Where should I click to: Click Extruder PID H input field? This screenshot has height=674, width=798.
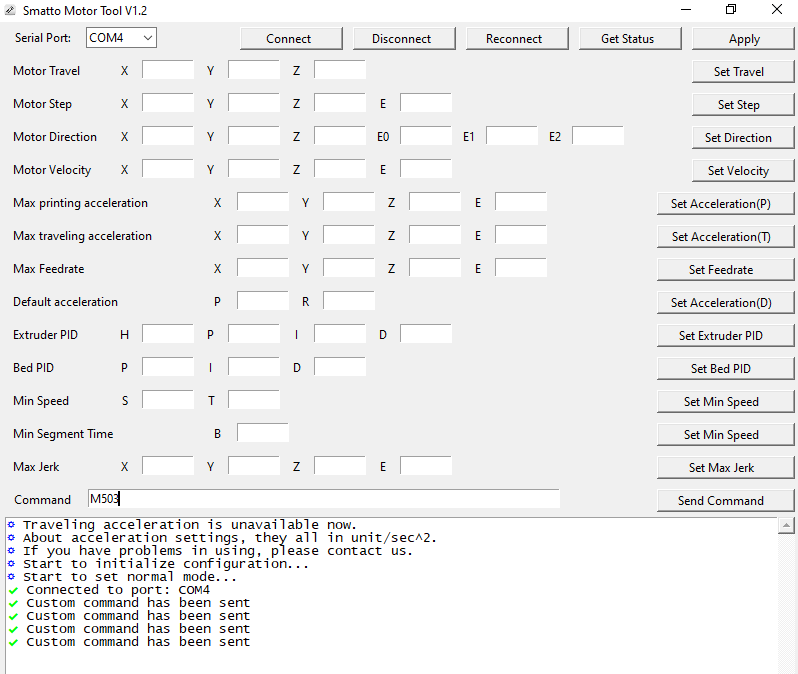click(168, 334)
